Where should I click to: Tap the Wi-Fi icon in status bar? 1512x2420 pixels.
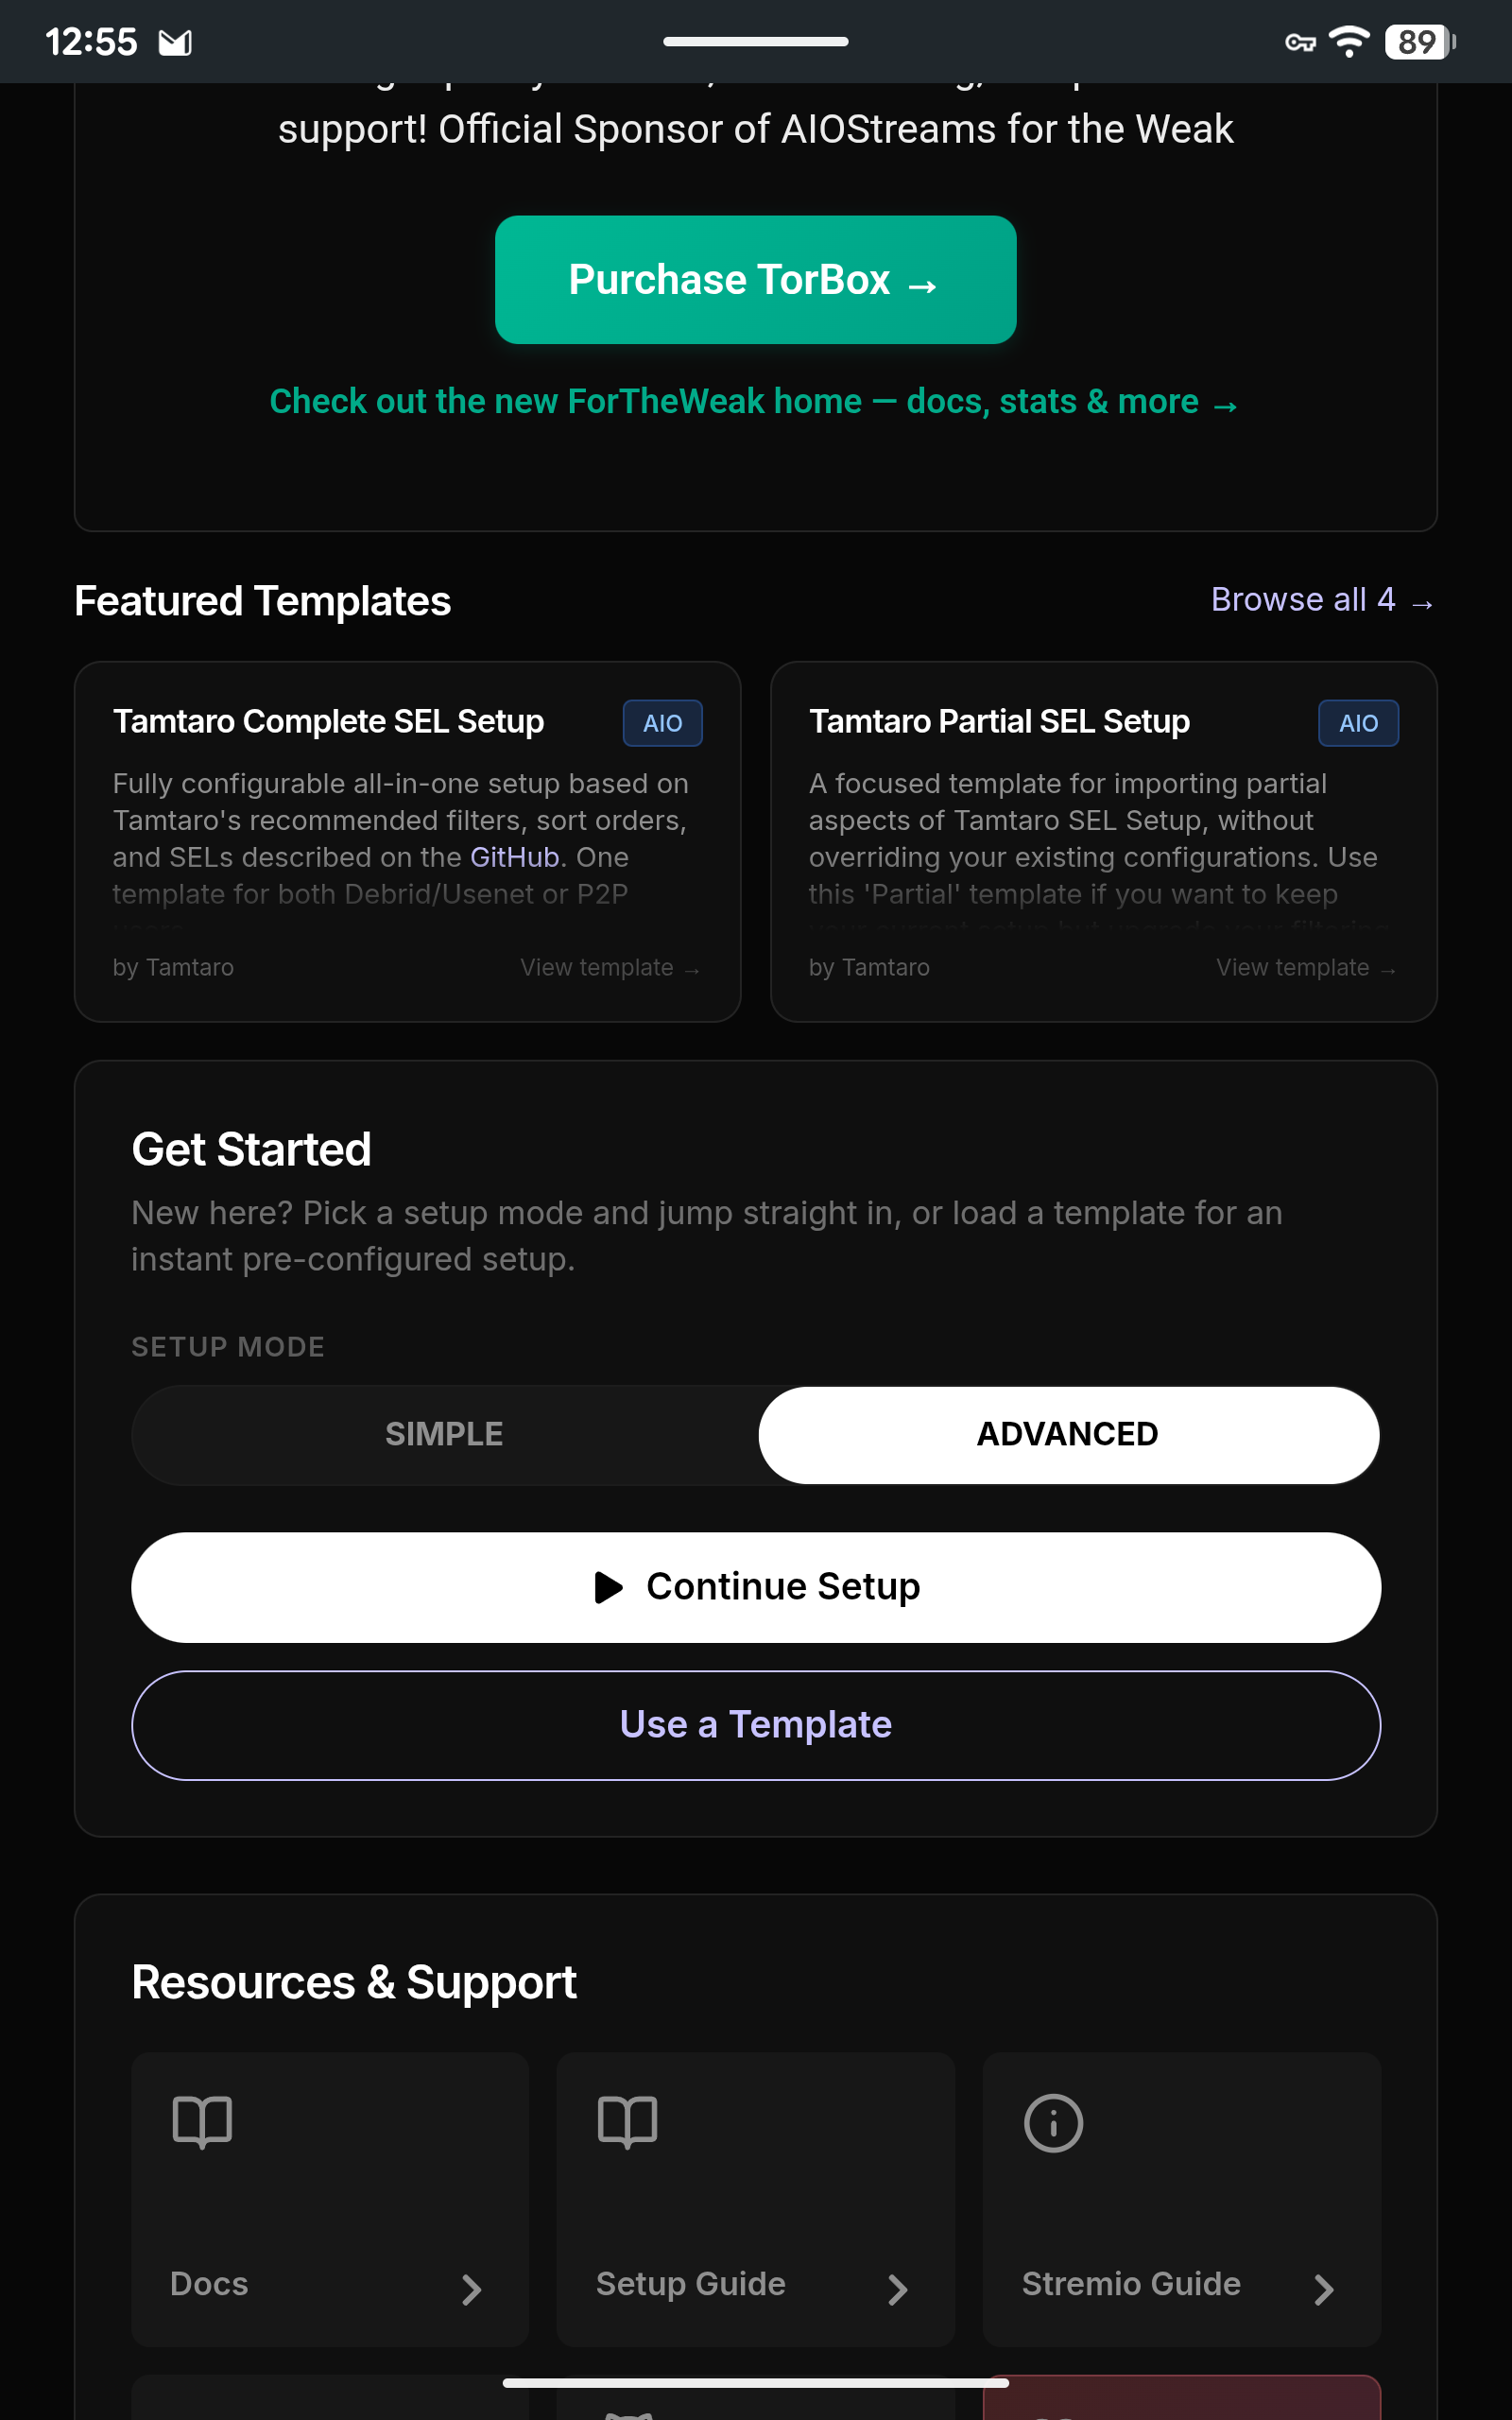[x=1349, y=42]
